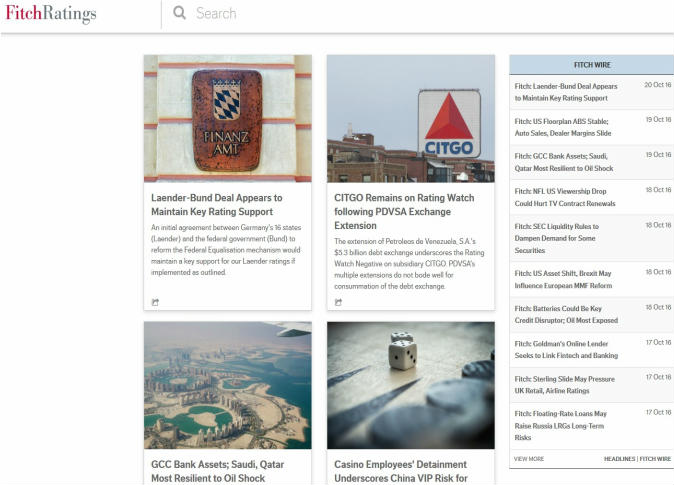The image size is (674, 485).
Task: Open wire item NFL US Viewership Drop
Action: (x=565, y=197)
